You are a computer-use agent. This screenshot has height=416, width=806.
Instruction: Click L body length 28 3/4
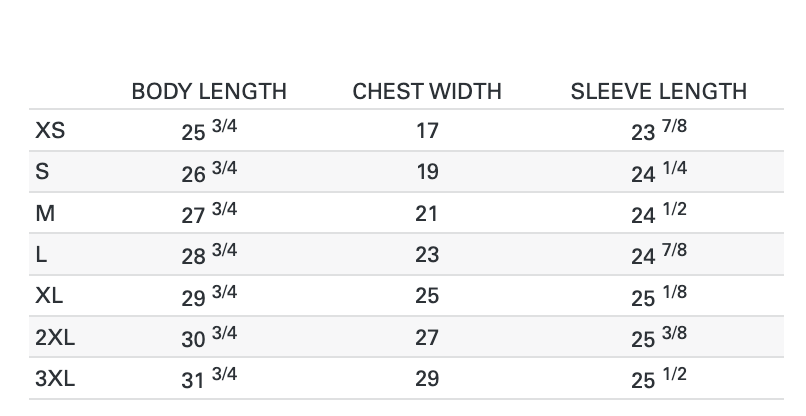(x=209, y=254)
